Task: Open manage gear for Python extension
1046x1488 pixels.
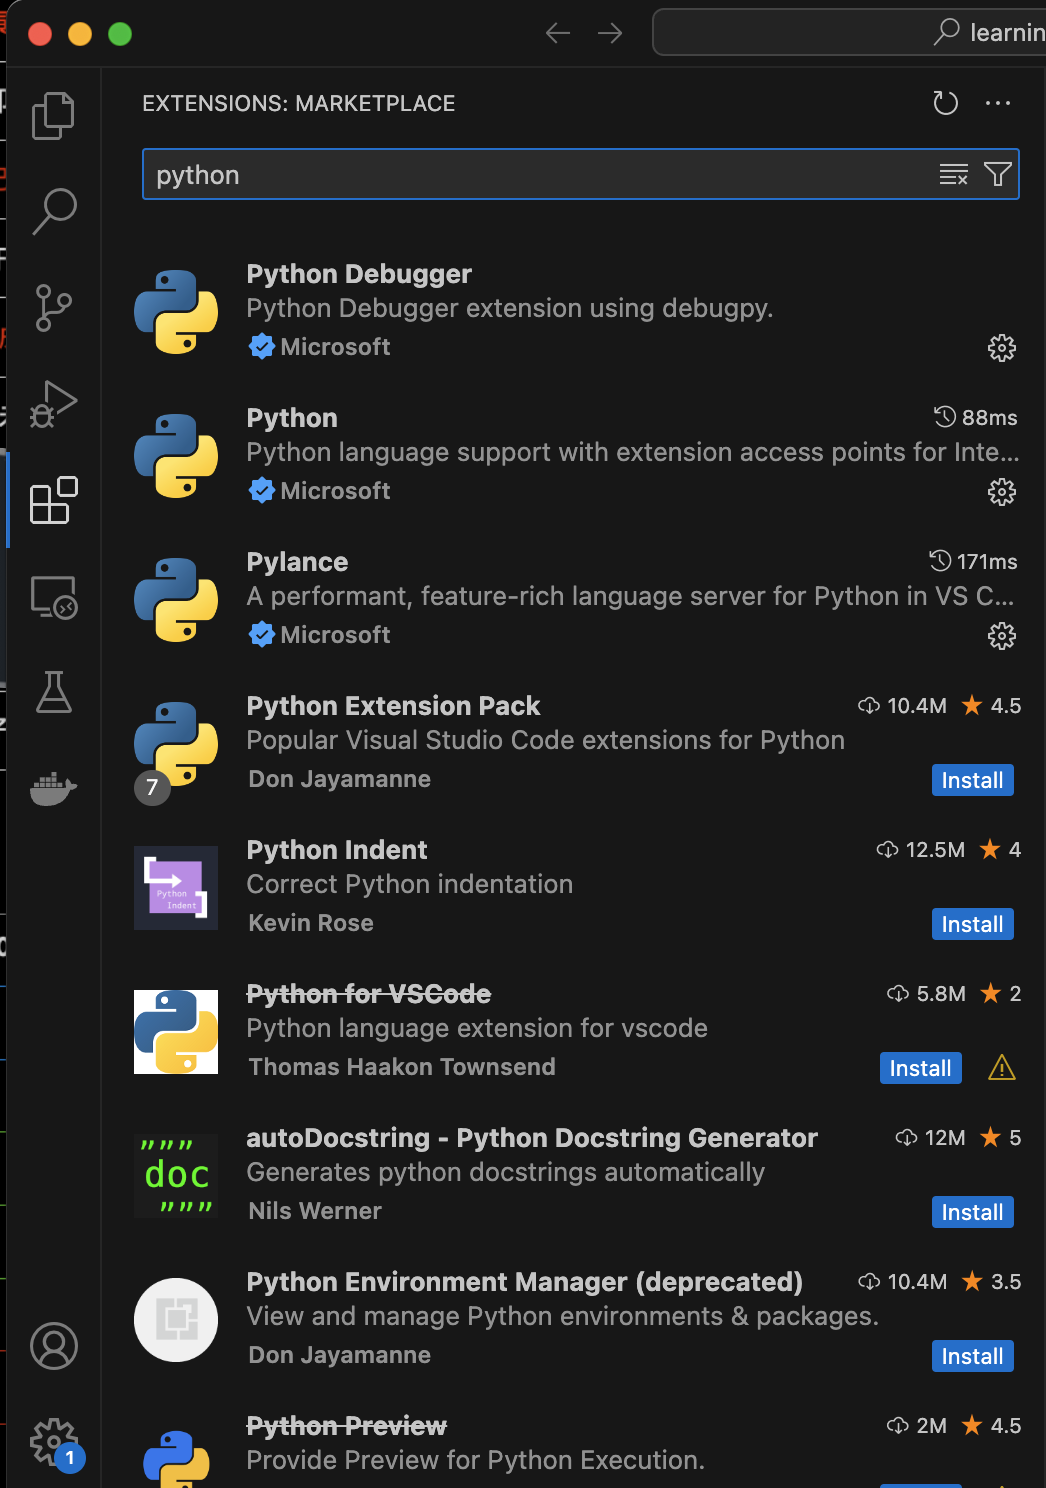Action: click(1002, 492)
